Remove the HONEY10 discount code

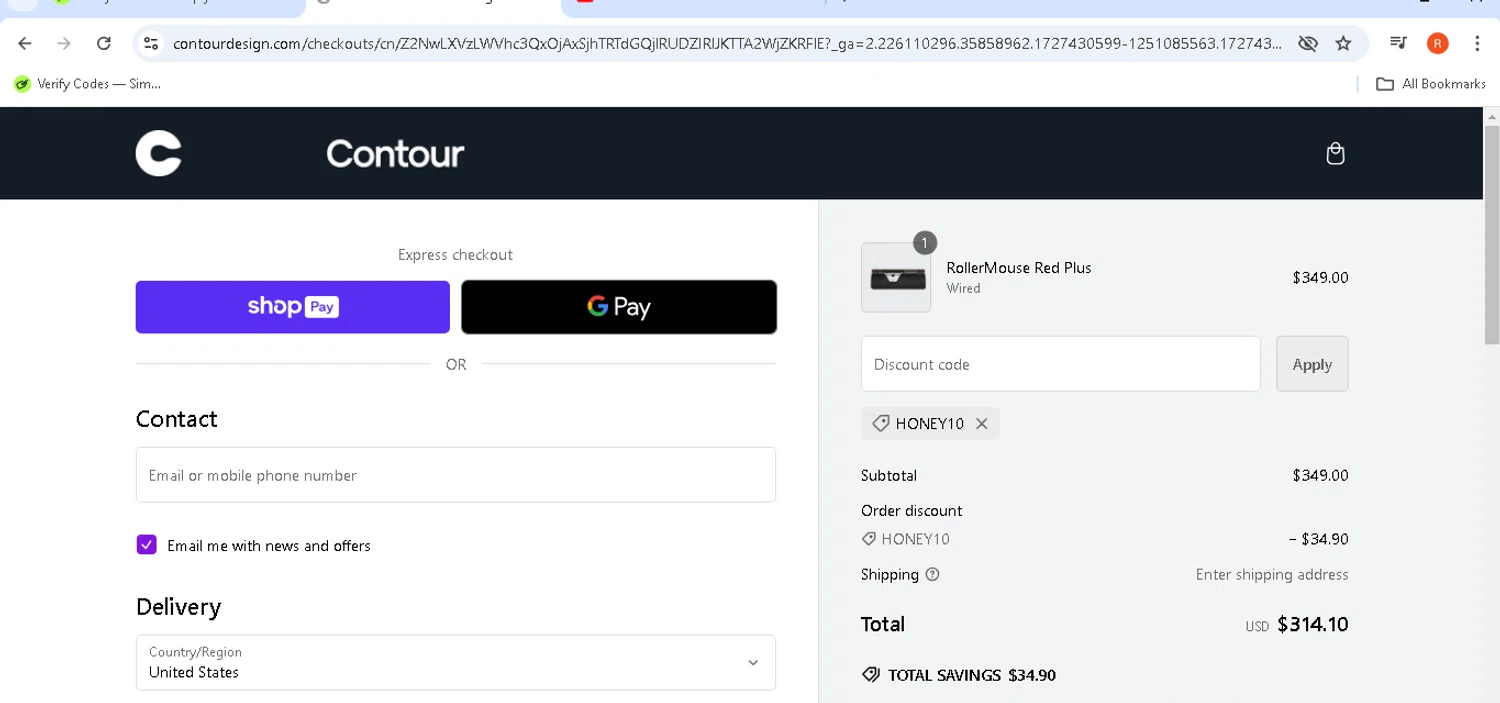pos(982,424)
